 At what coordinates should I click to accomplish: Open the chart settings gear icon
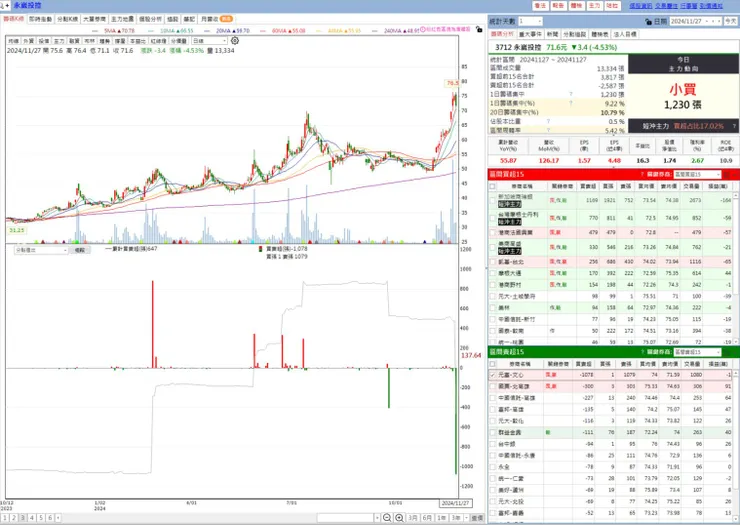[x=235, y=41]
